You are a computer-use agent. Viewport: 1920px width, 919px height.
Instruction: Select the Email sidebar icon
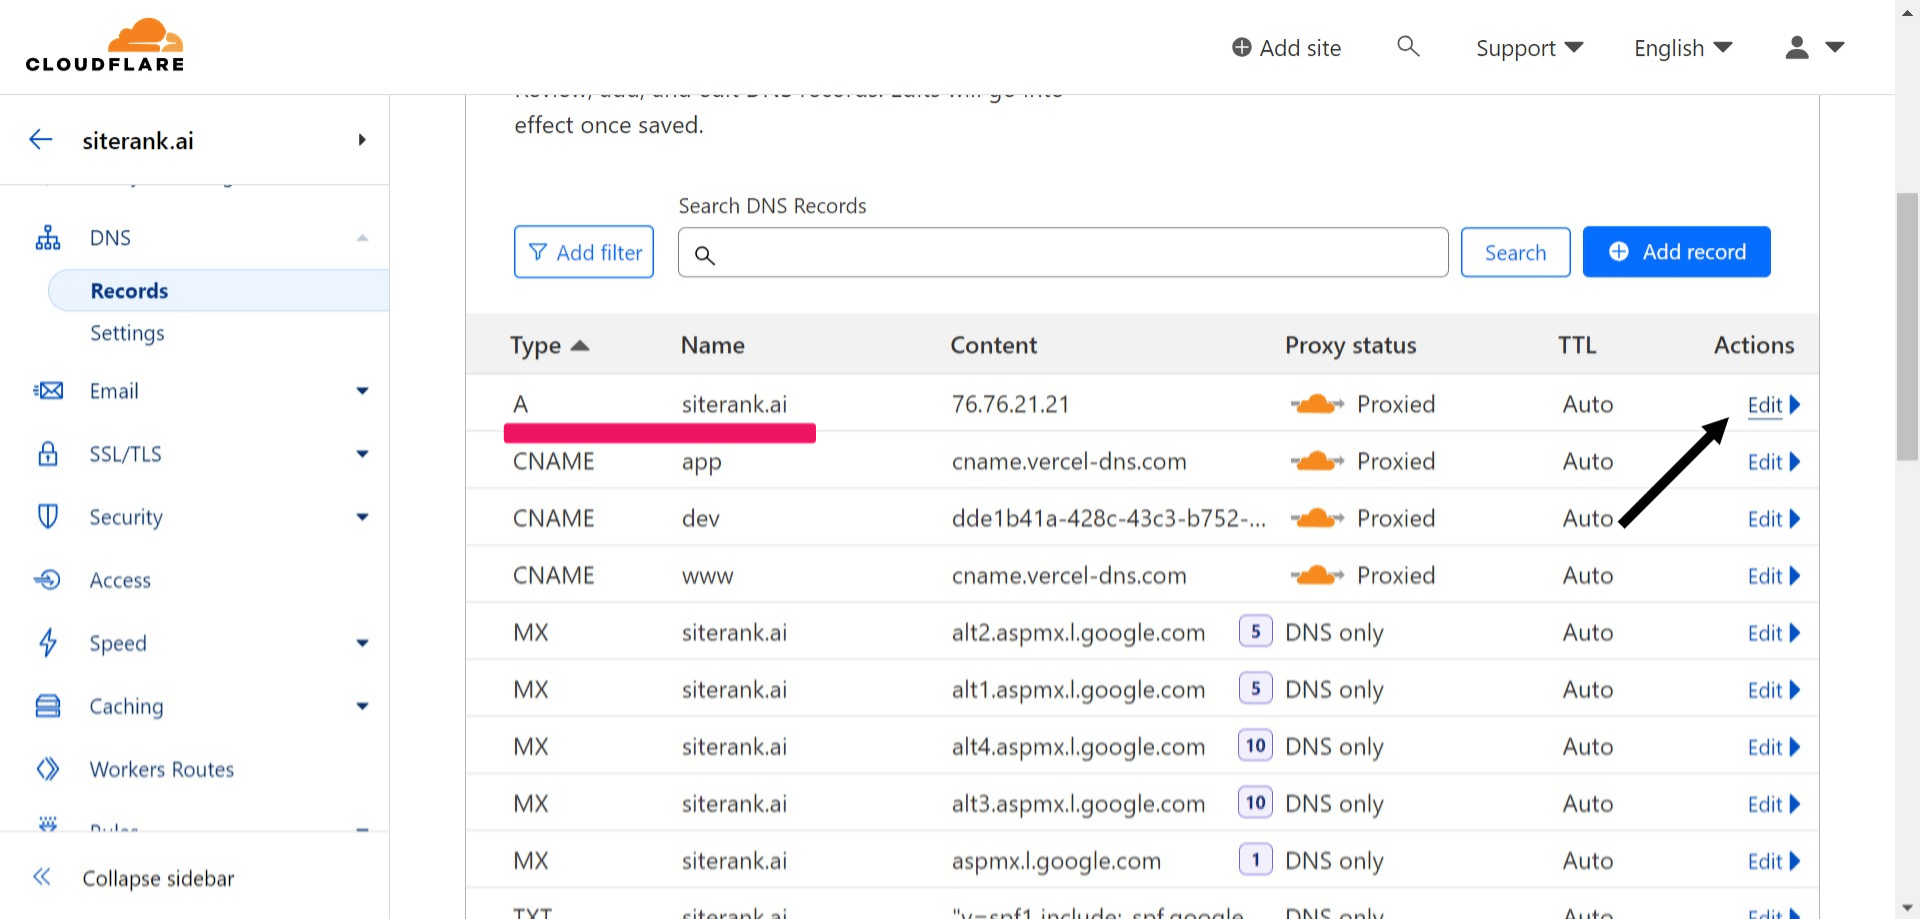click(47, 390)
